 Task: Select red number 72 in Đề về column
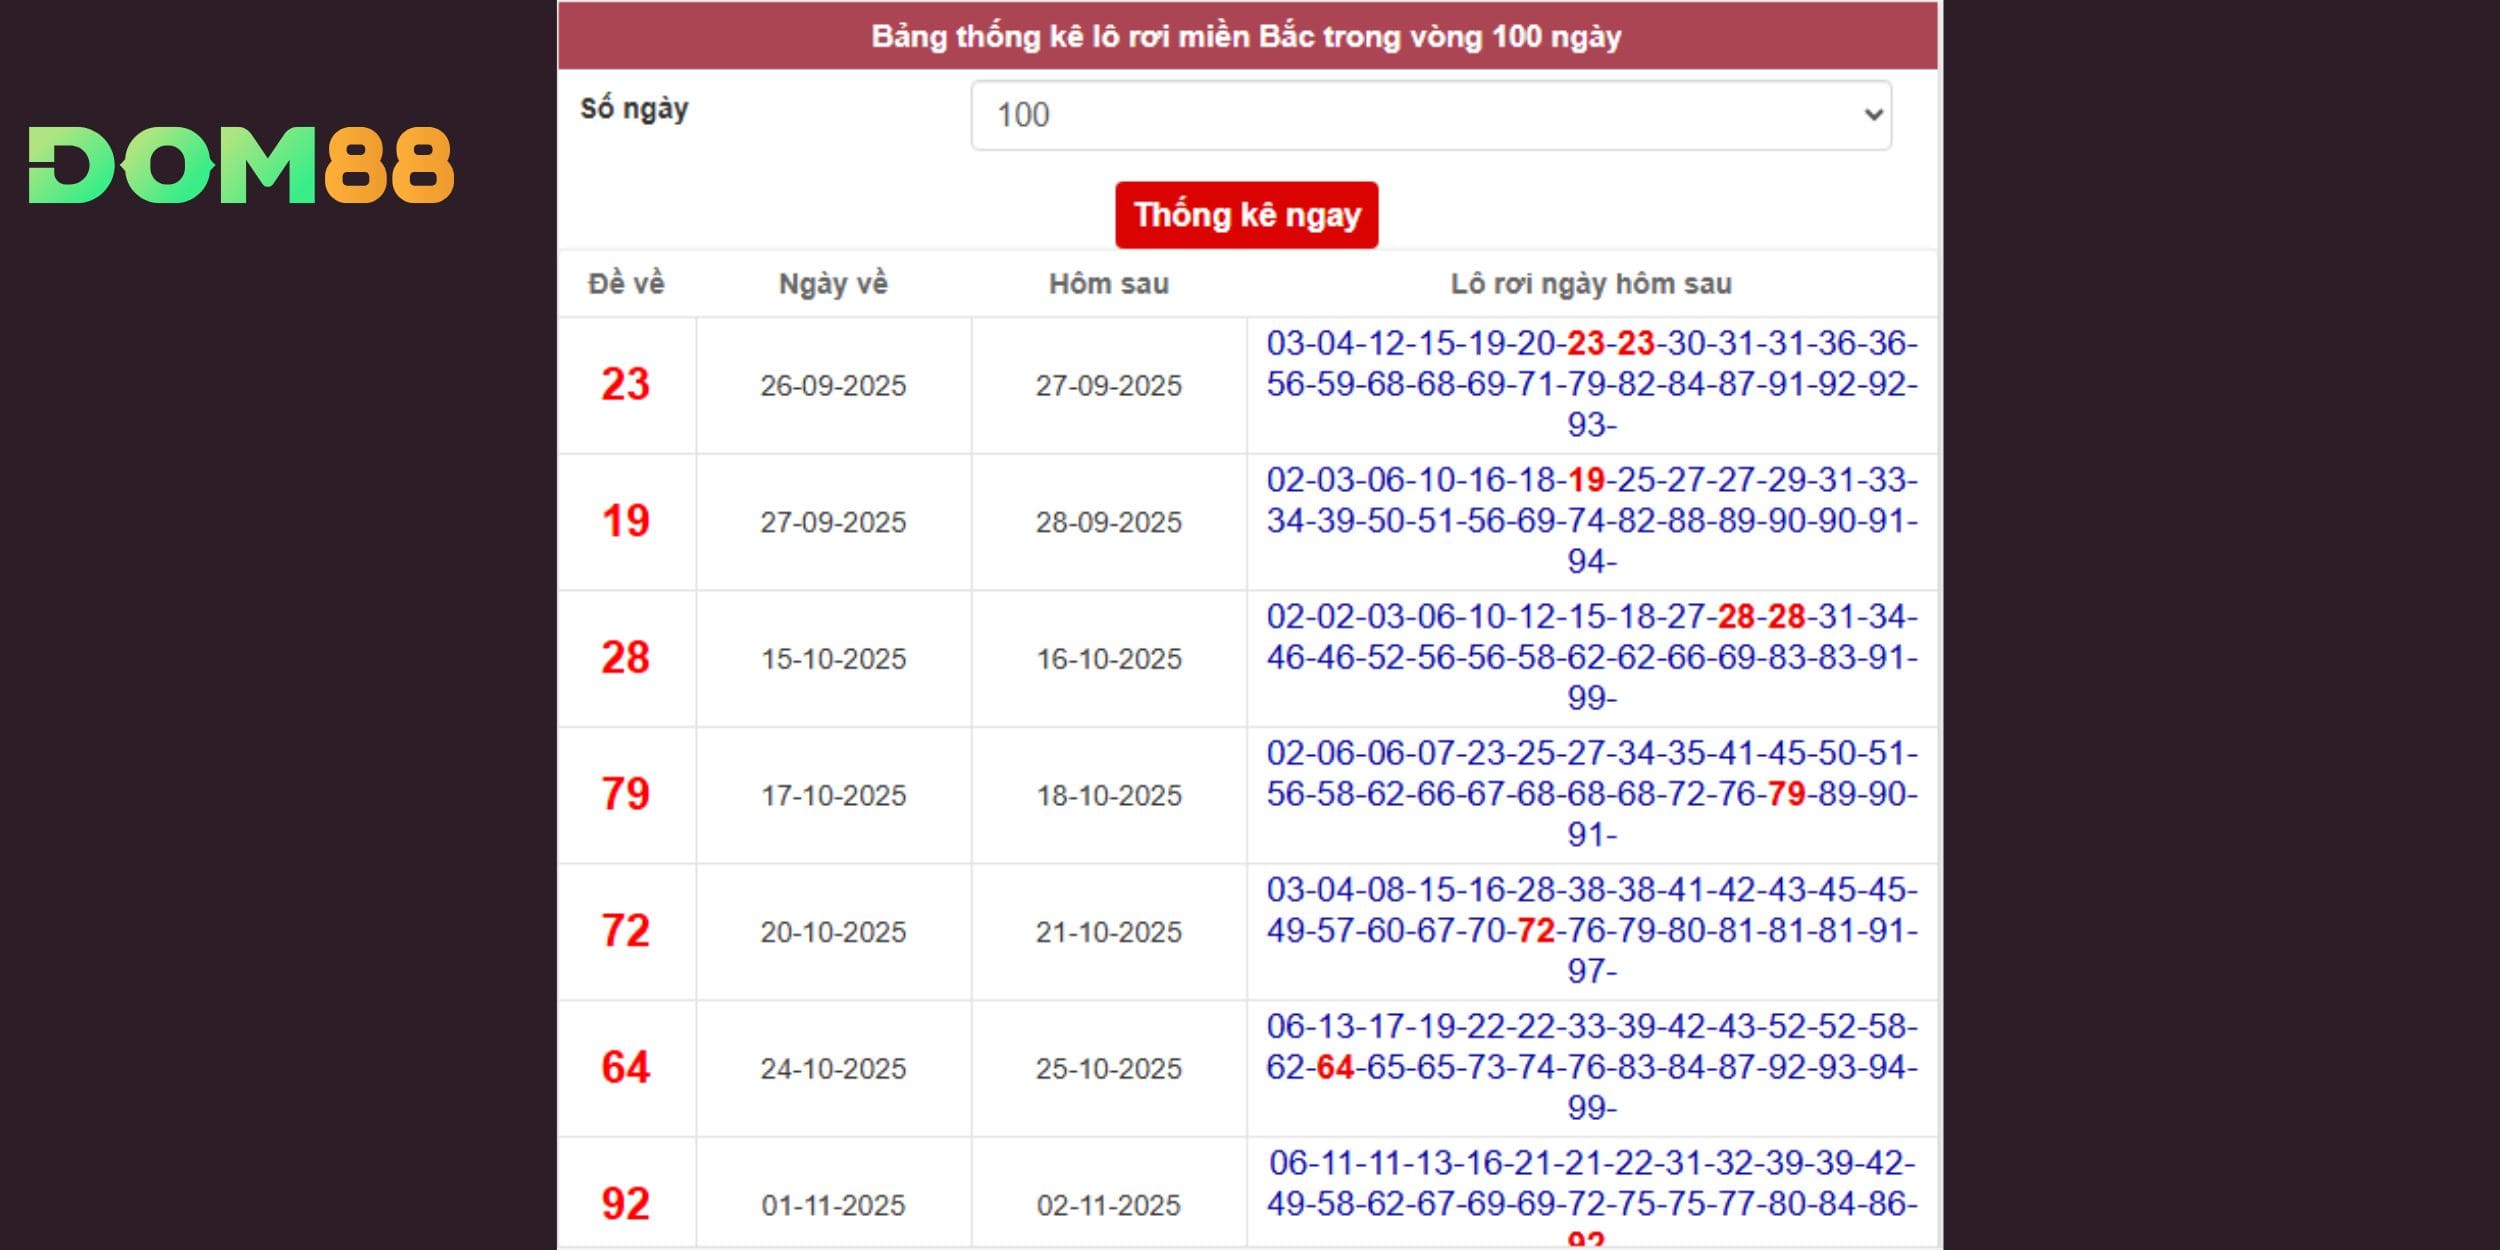pyautogui.click(x=626, y=931)
